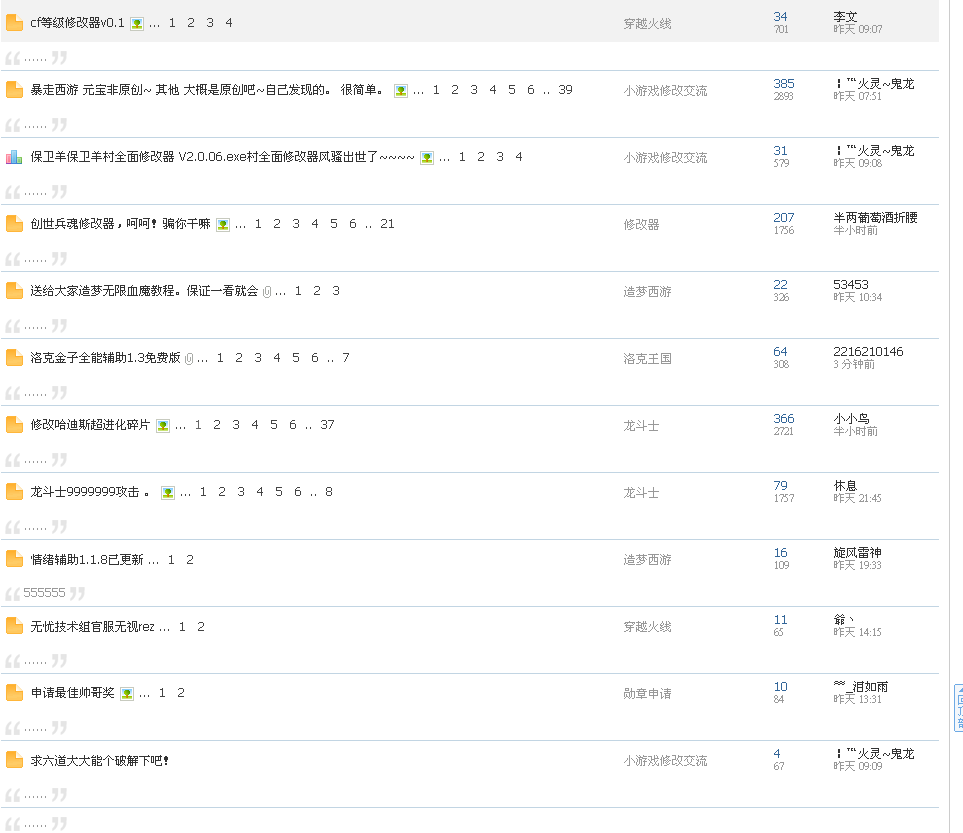Open thread 暴走西游 元宝非原创
The height and width of the screenshot is (833, 963).
(x=209, y=90)
